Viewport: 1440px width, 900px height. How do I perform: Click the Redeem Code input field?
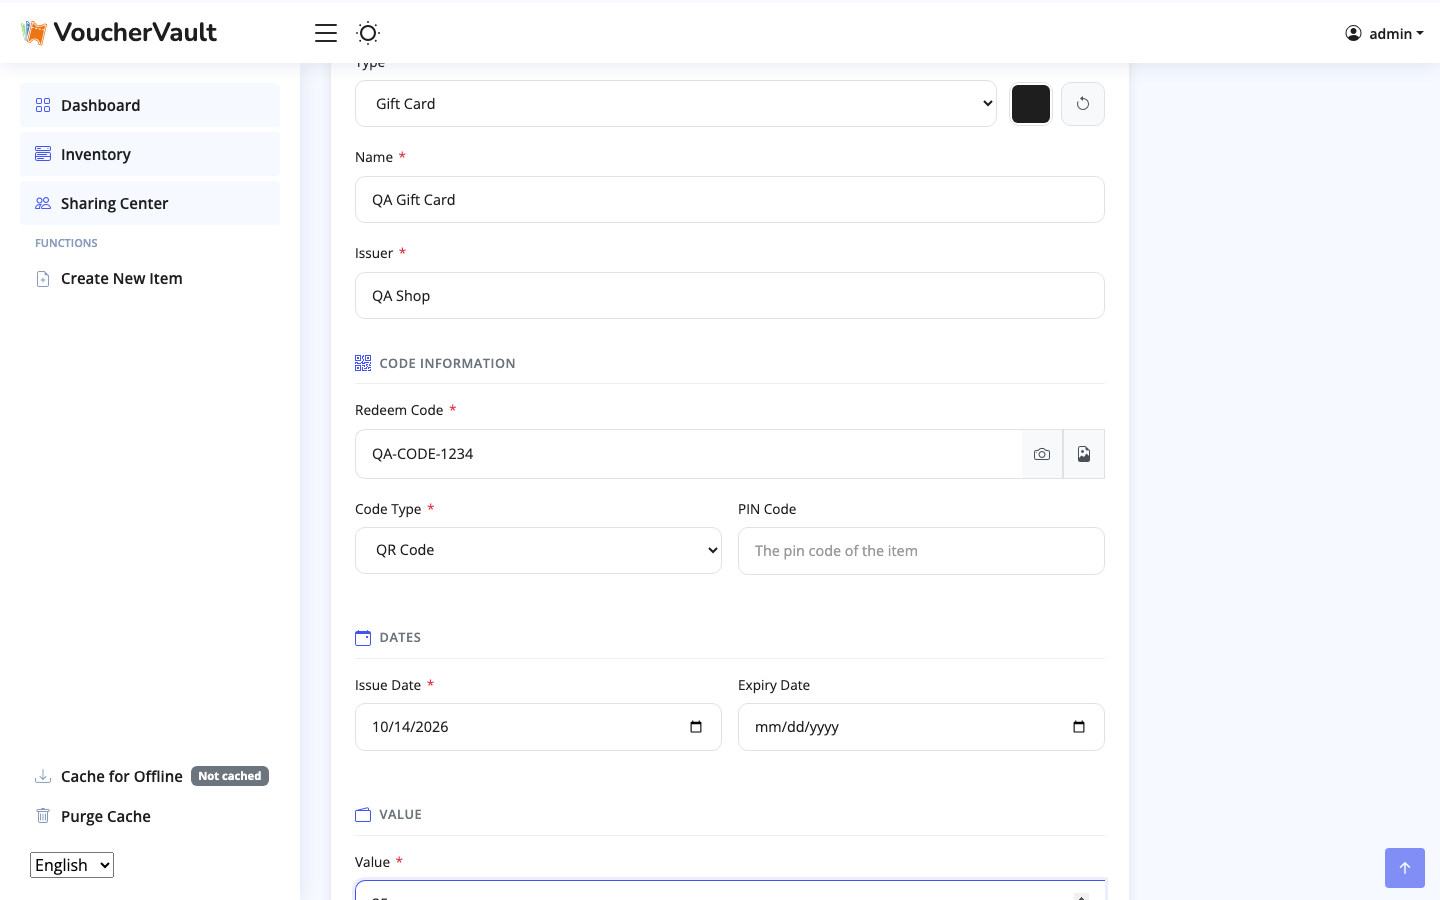[x=689, y=454]
